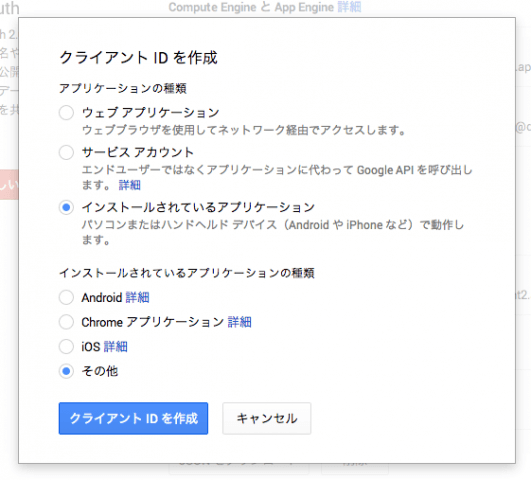Open 詳細 link after Compute Engine と App Engine
Image resolution: width=531 pixels, height=480 pixels.
pos(349,7)
